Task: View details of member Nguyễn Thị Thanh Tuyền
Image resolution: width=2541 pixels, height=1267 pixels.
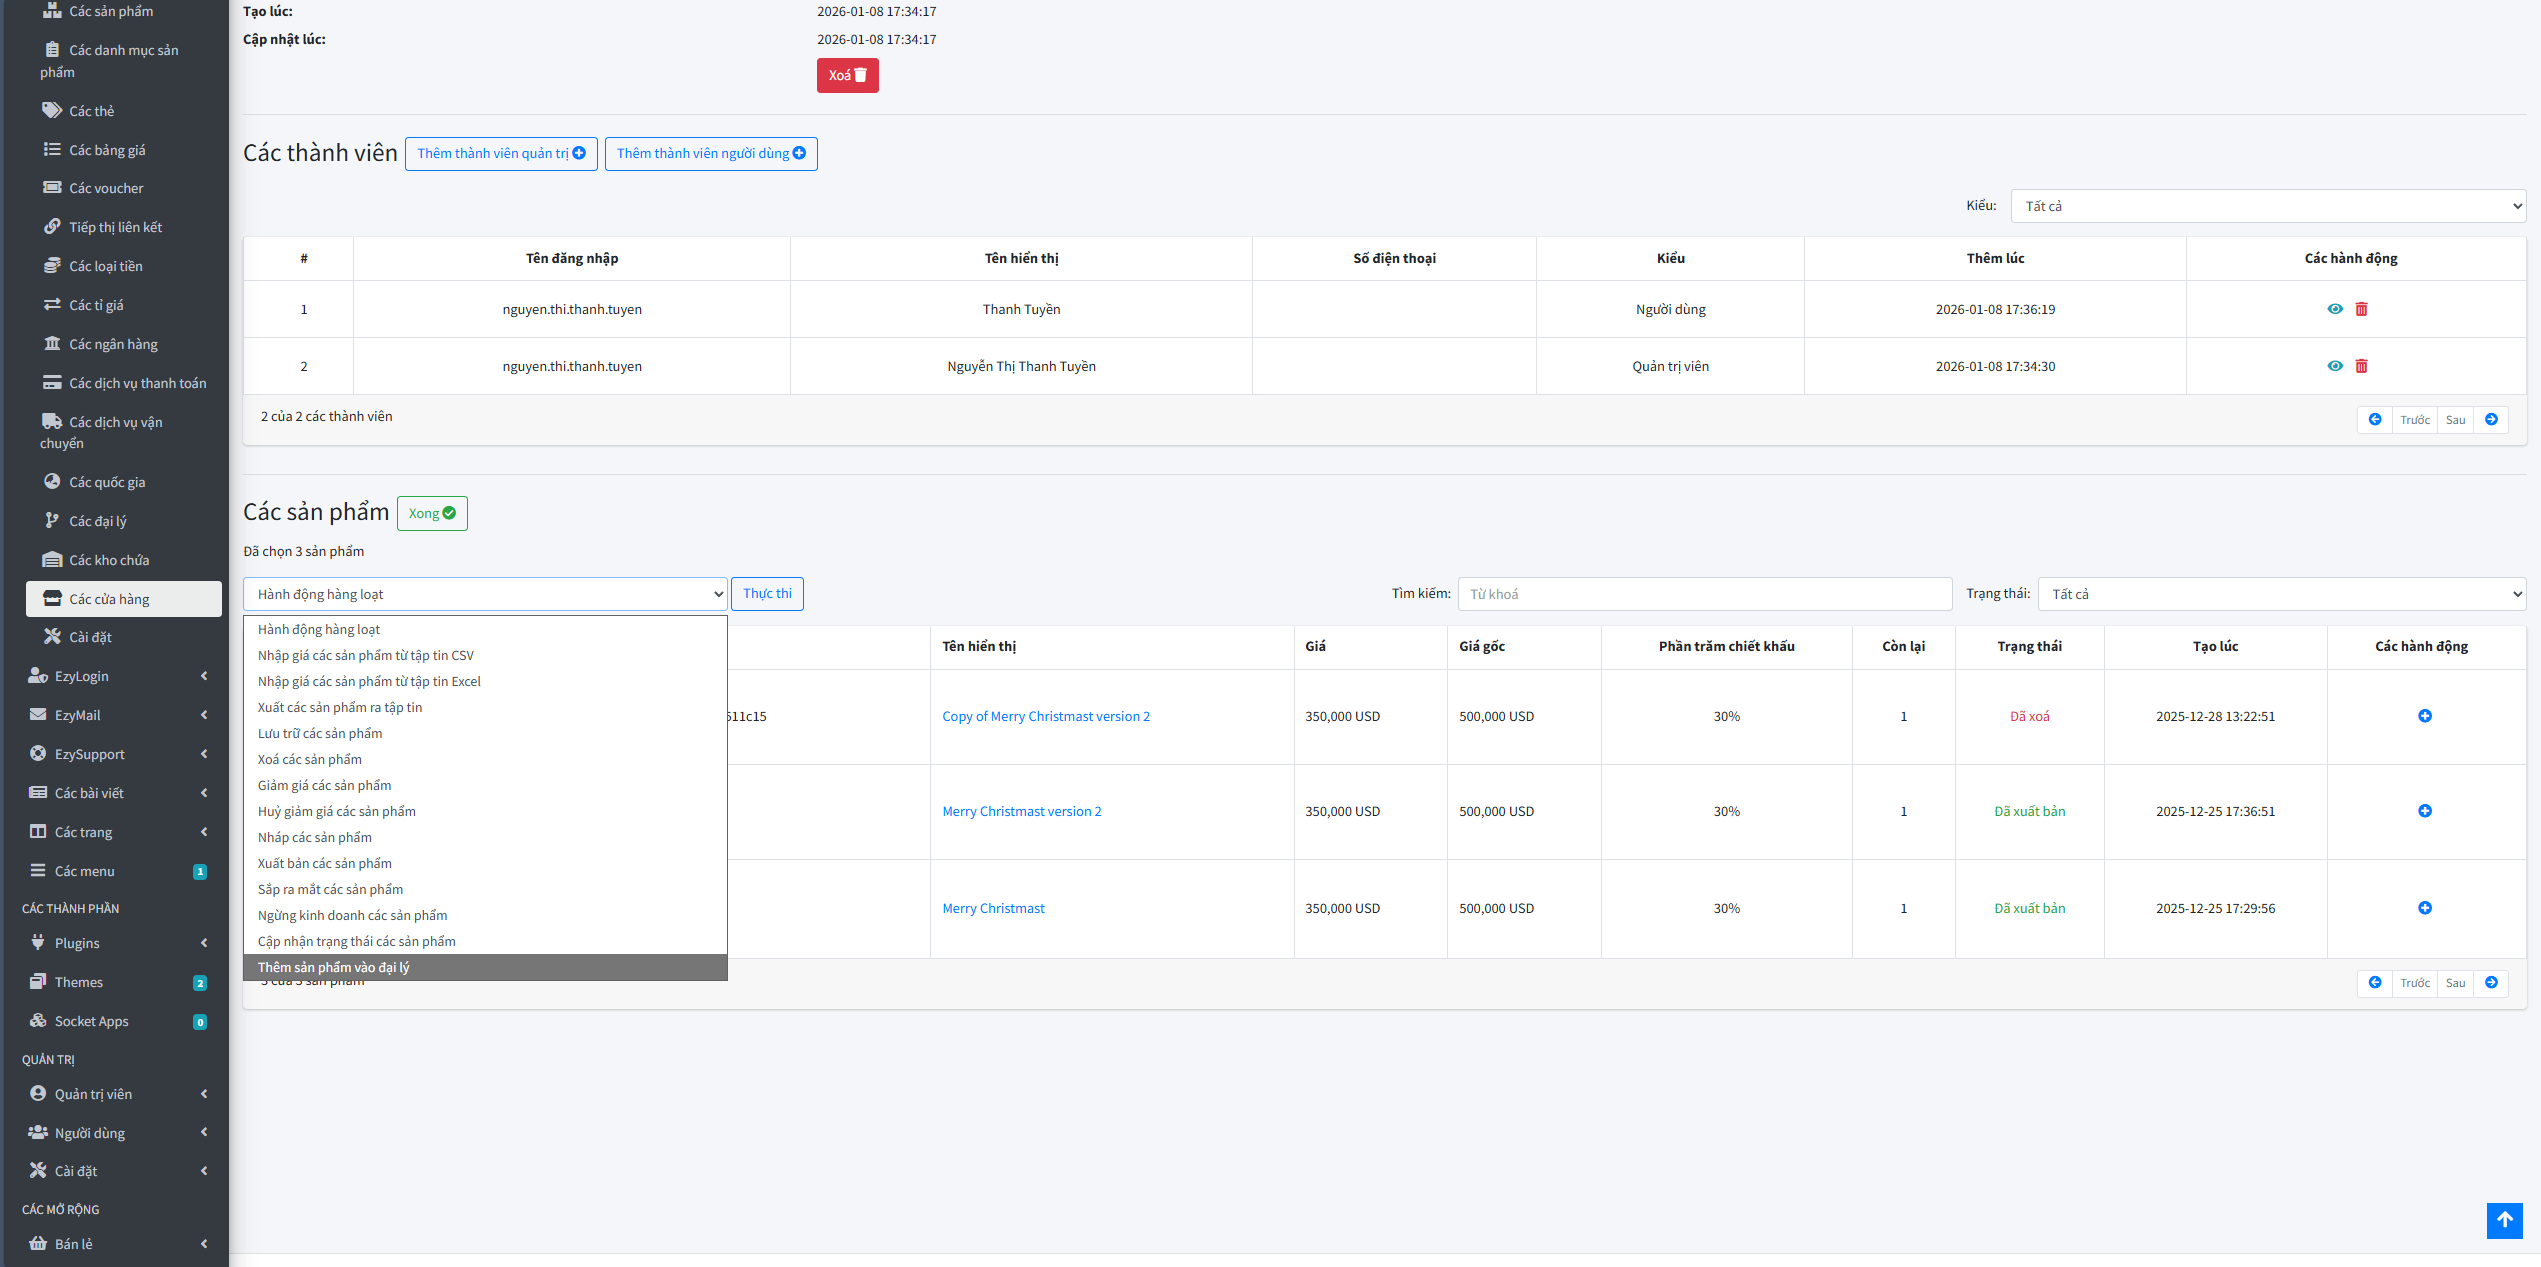Action: (2334, 366)
